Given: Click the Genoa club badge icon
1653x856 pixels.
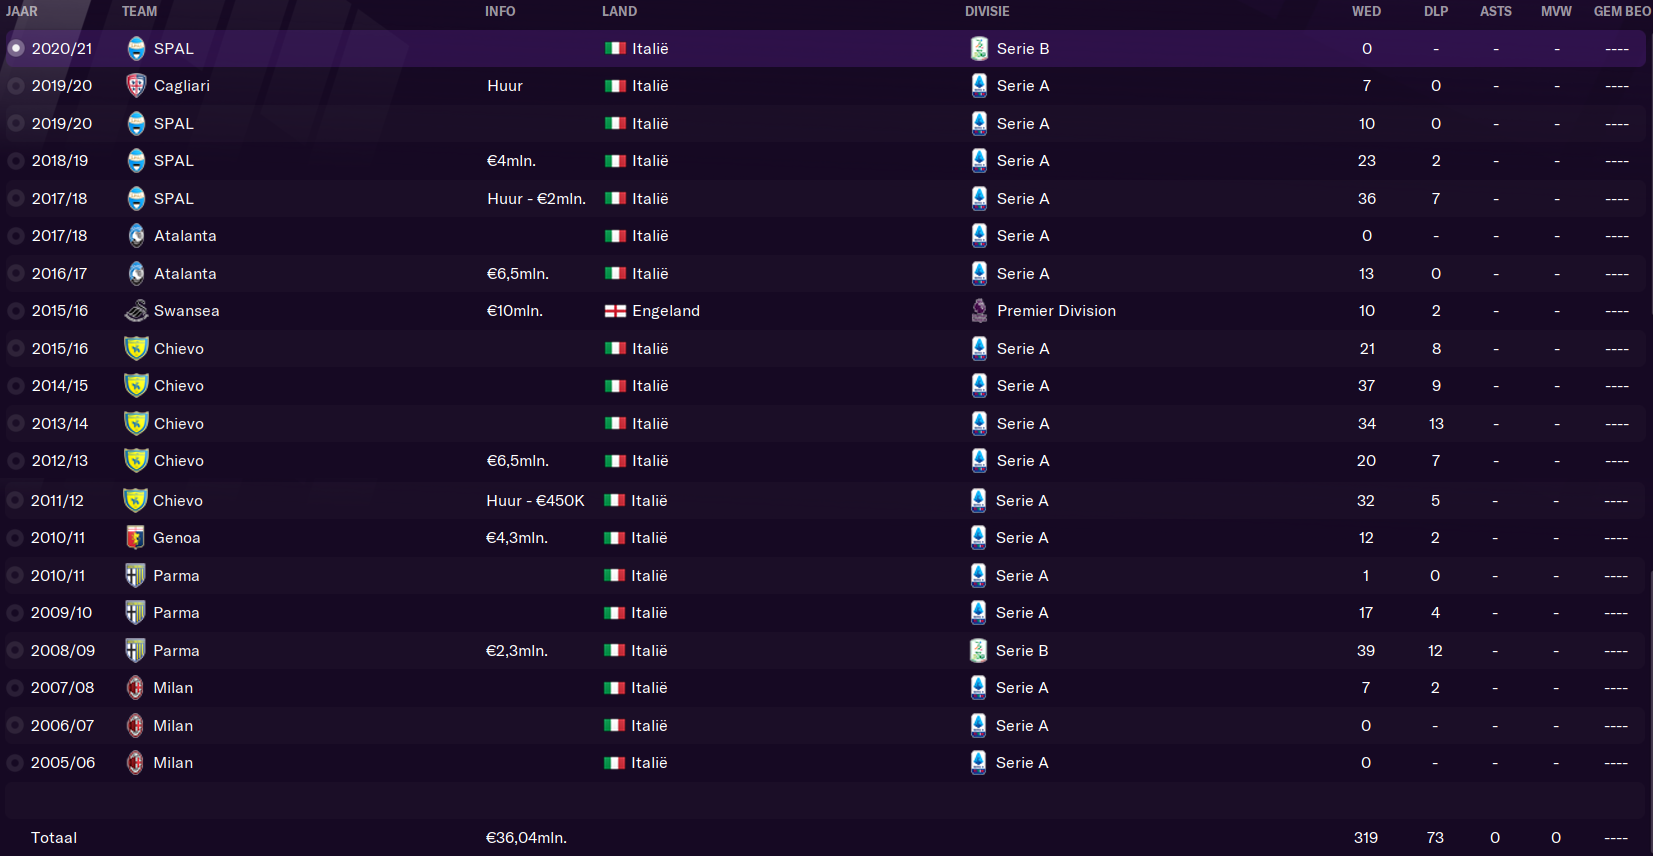Looking at the screenshot, I should coord(135,538).
